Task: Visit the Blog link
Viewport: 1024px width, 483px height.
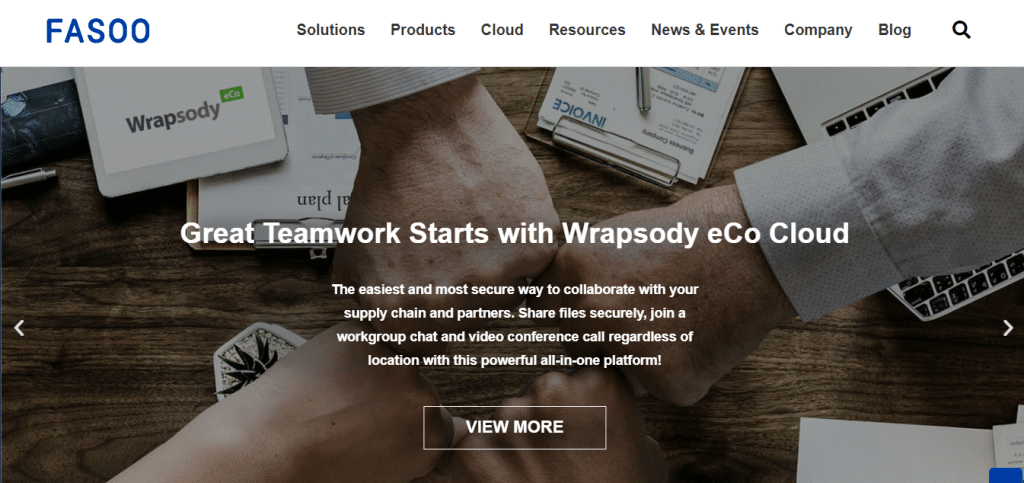Action: click(x=895, y=30)
